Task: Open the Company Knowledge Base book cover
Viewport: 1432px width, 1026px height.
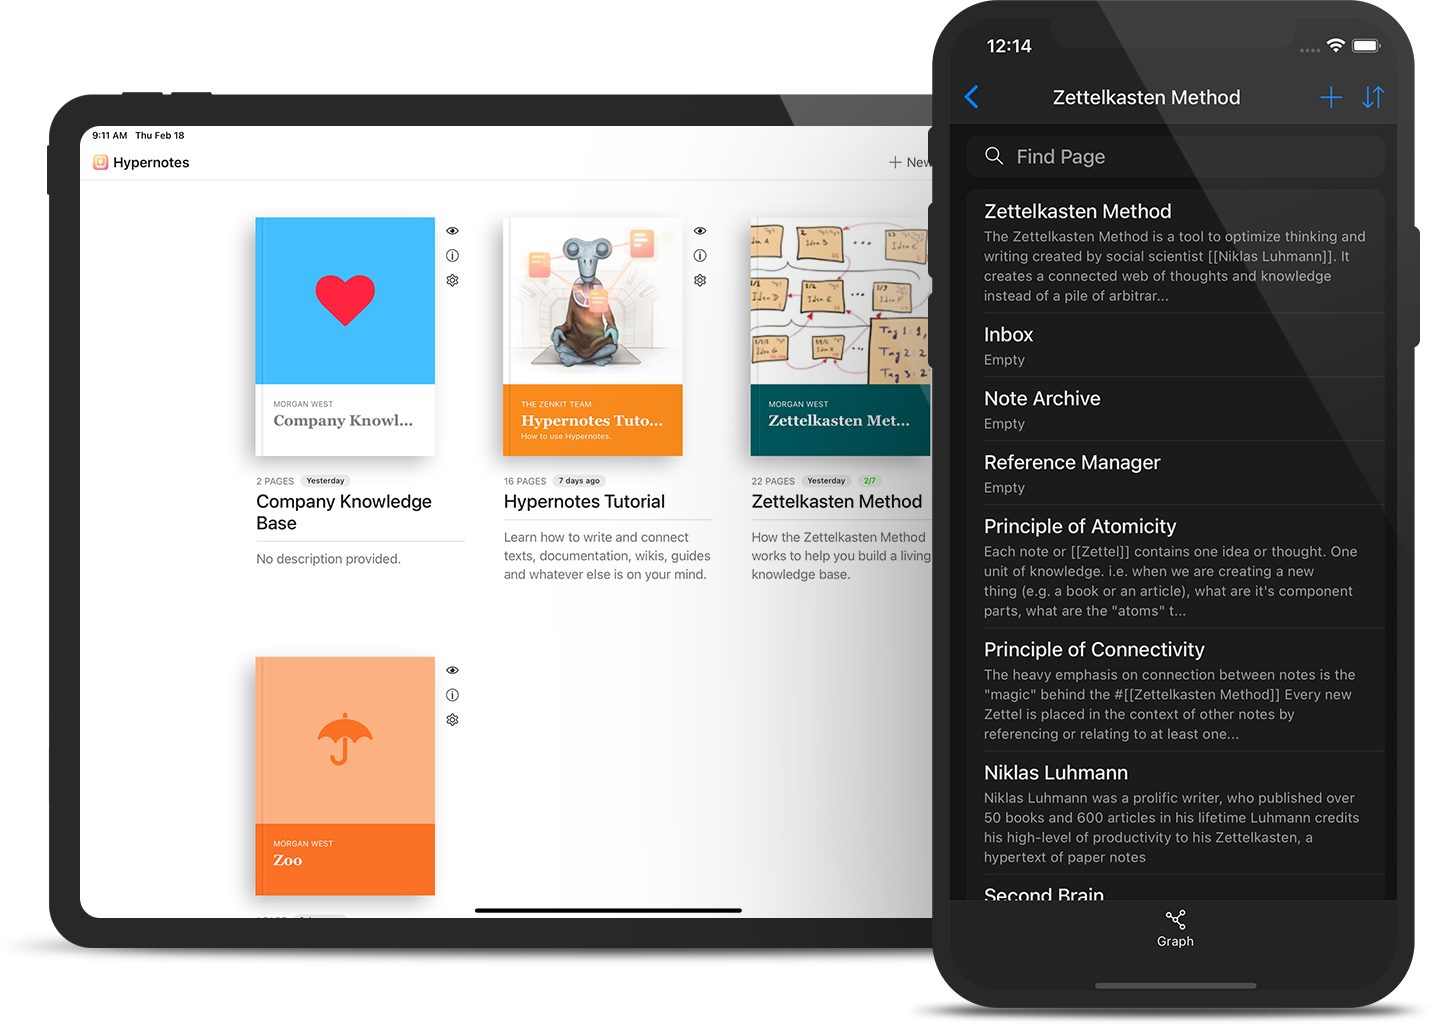Action: pos(345,337)
